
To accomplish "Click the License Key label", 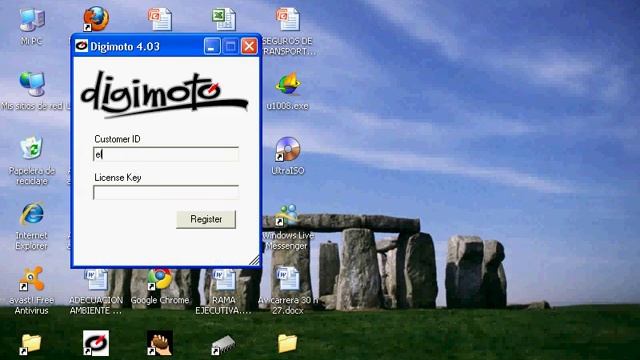I will click(118, 178).
